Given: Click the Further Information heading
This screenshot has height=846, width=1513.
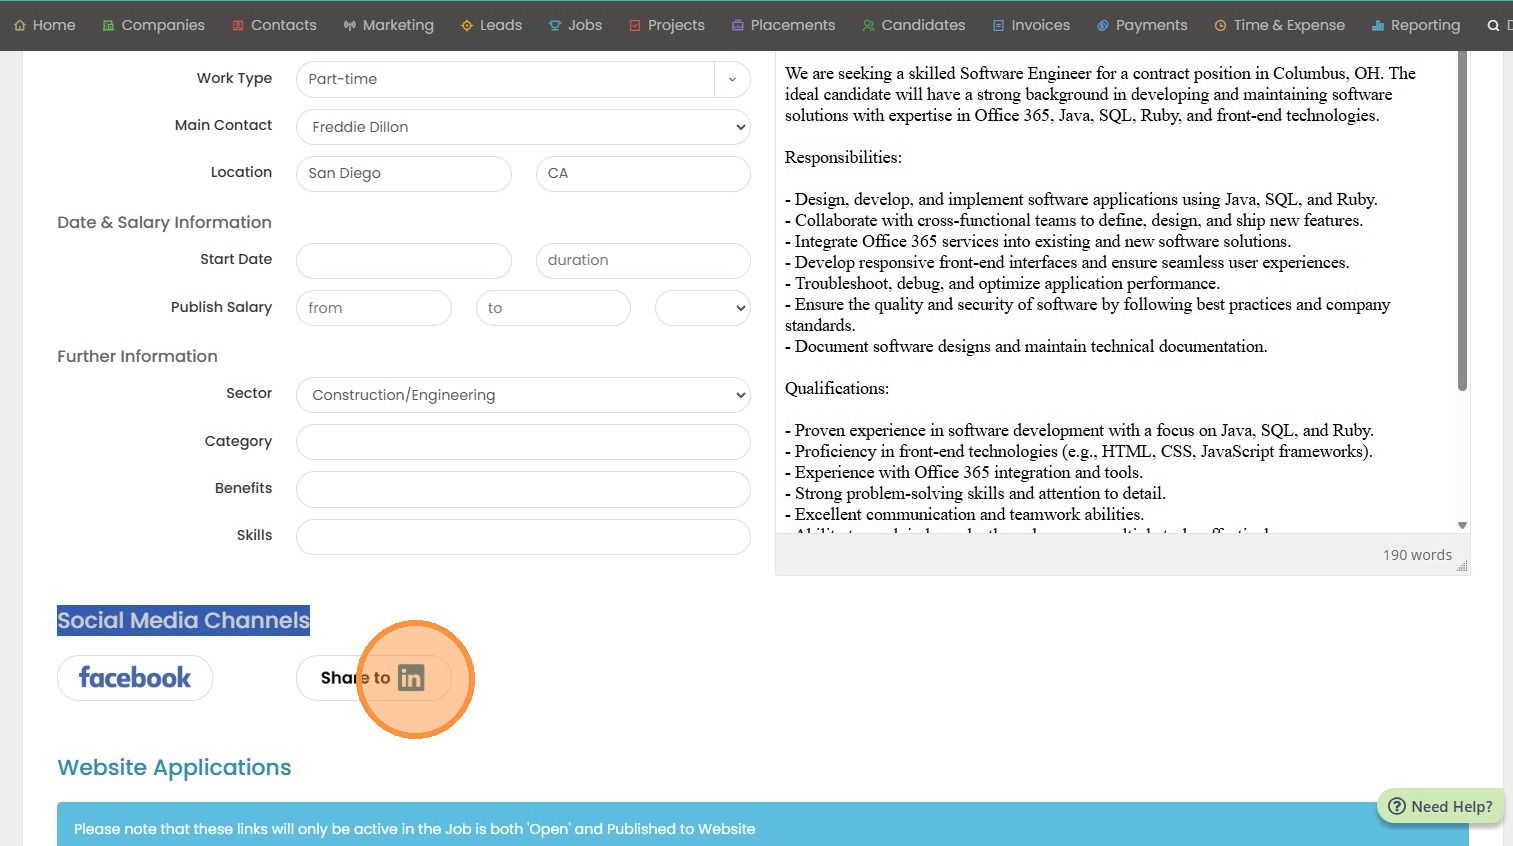Looking at the screenshot, I should 137,357.
